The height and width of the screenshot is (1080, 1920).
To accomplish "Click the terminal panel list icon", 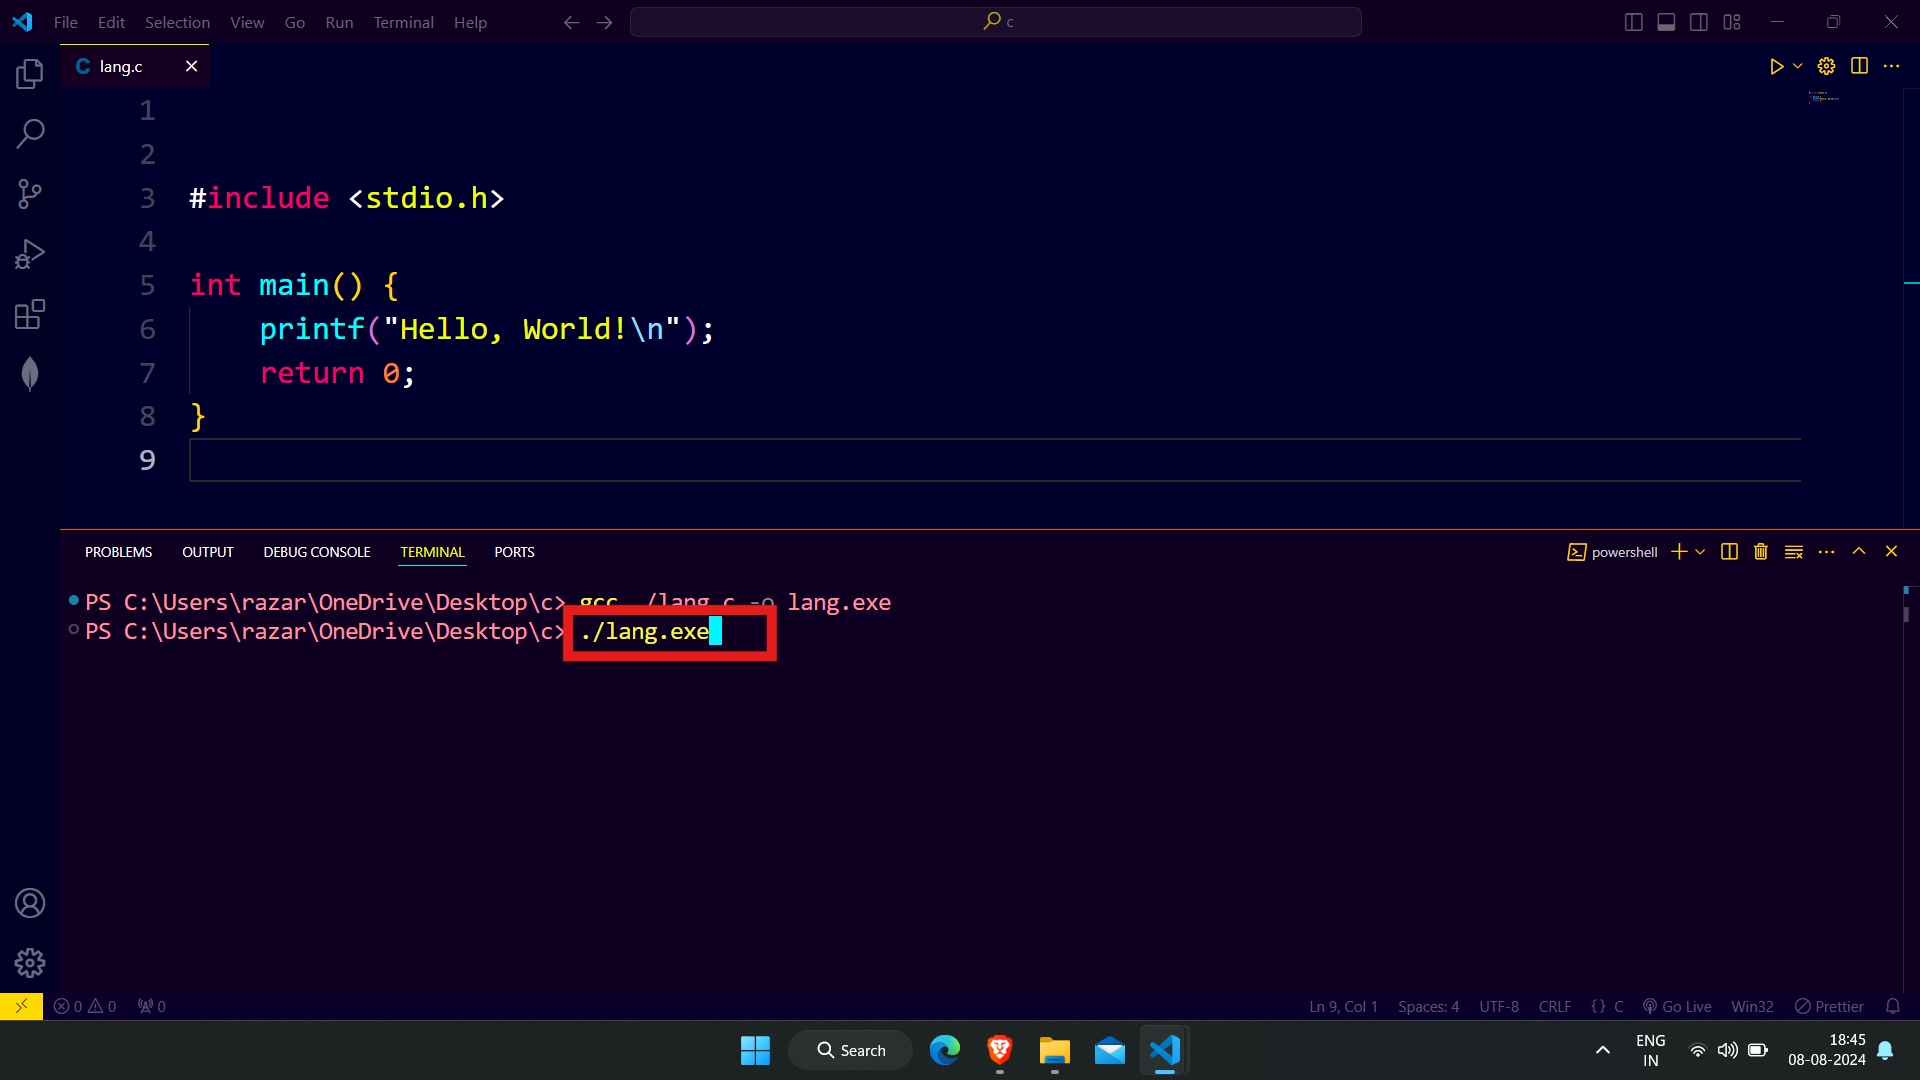I will [1794, 552].
